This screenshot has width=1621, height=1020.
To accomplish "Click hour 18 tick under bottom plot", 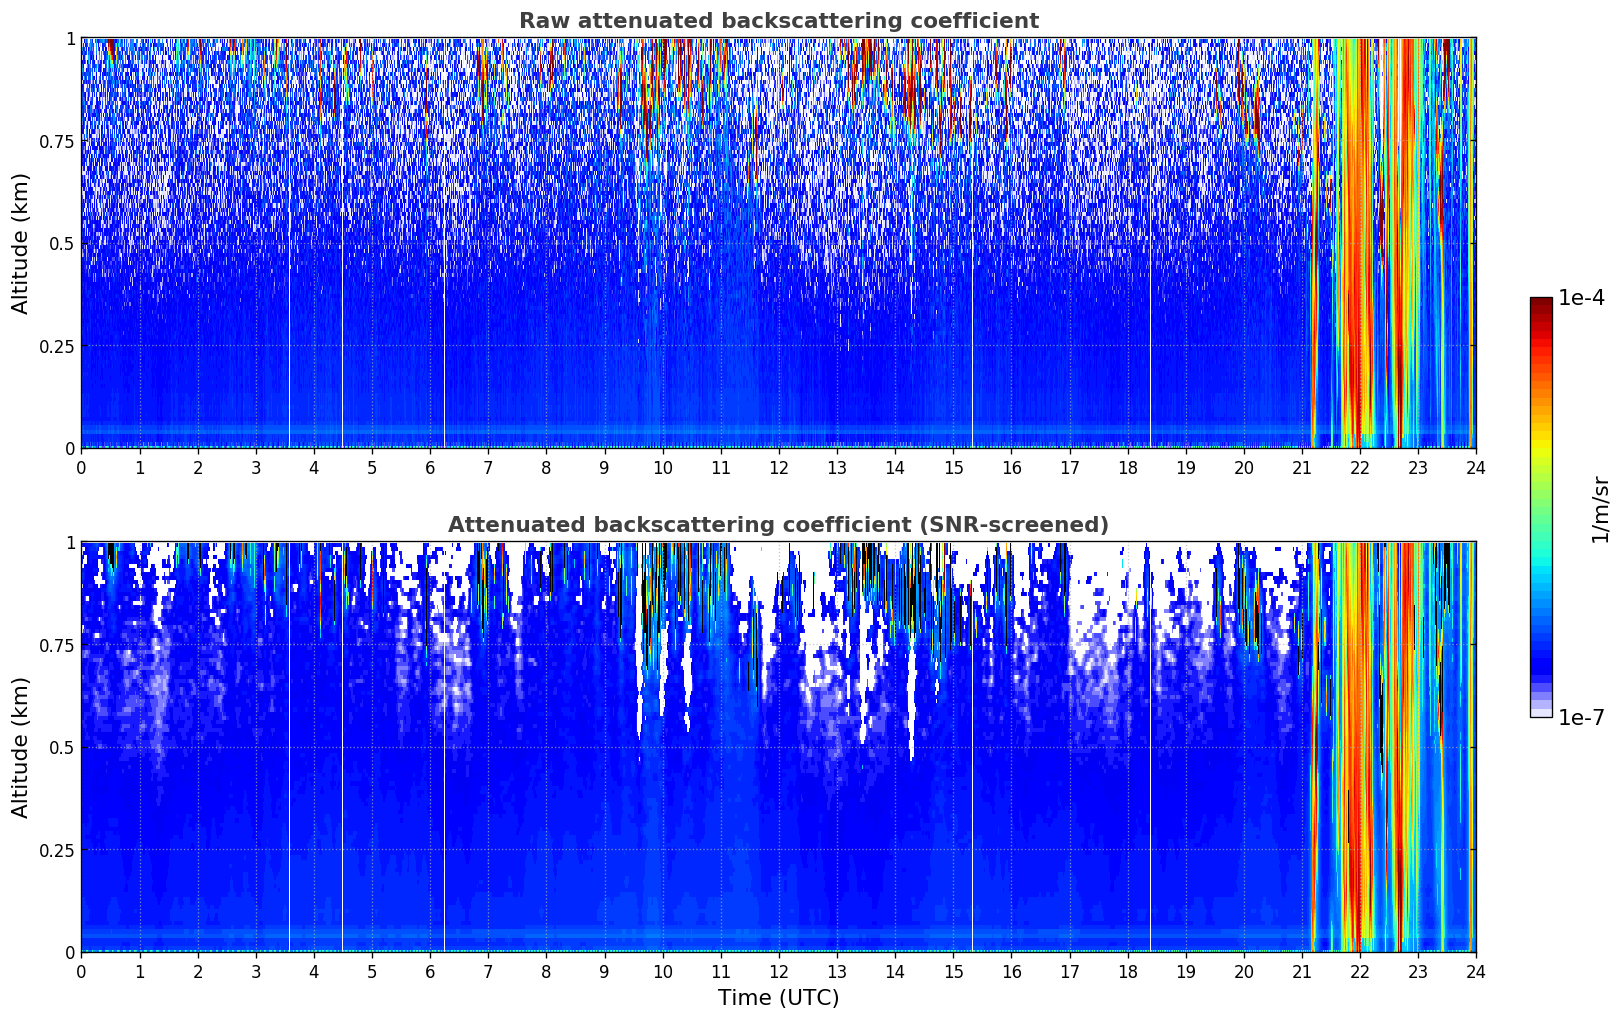I will point(1127,971).
